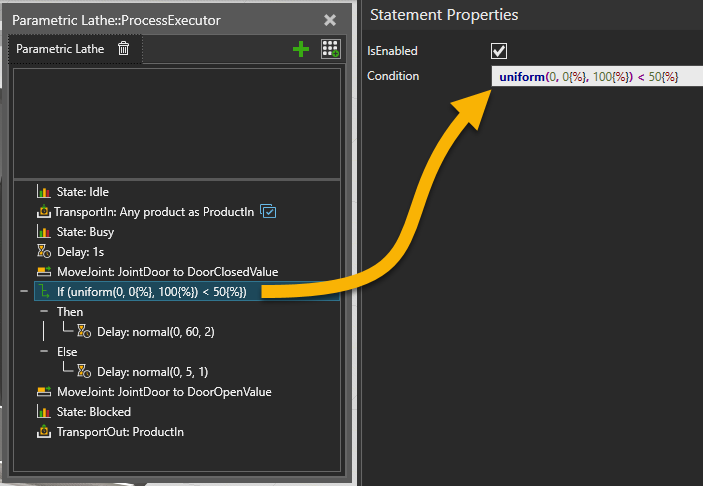This screenshot has width=703, height=486.
Task: Click the TransportOut: ProductIn icon
Action: tap(43, 432)
